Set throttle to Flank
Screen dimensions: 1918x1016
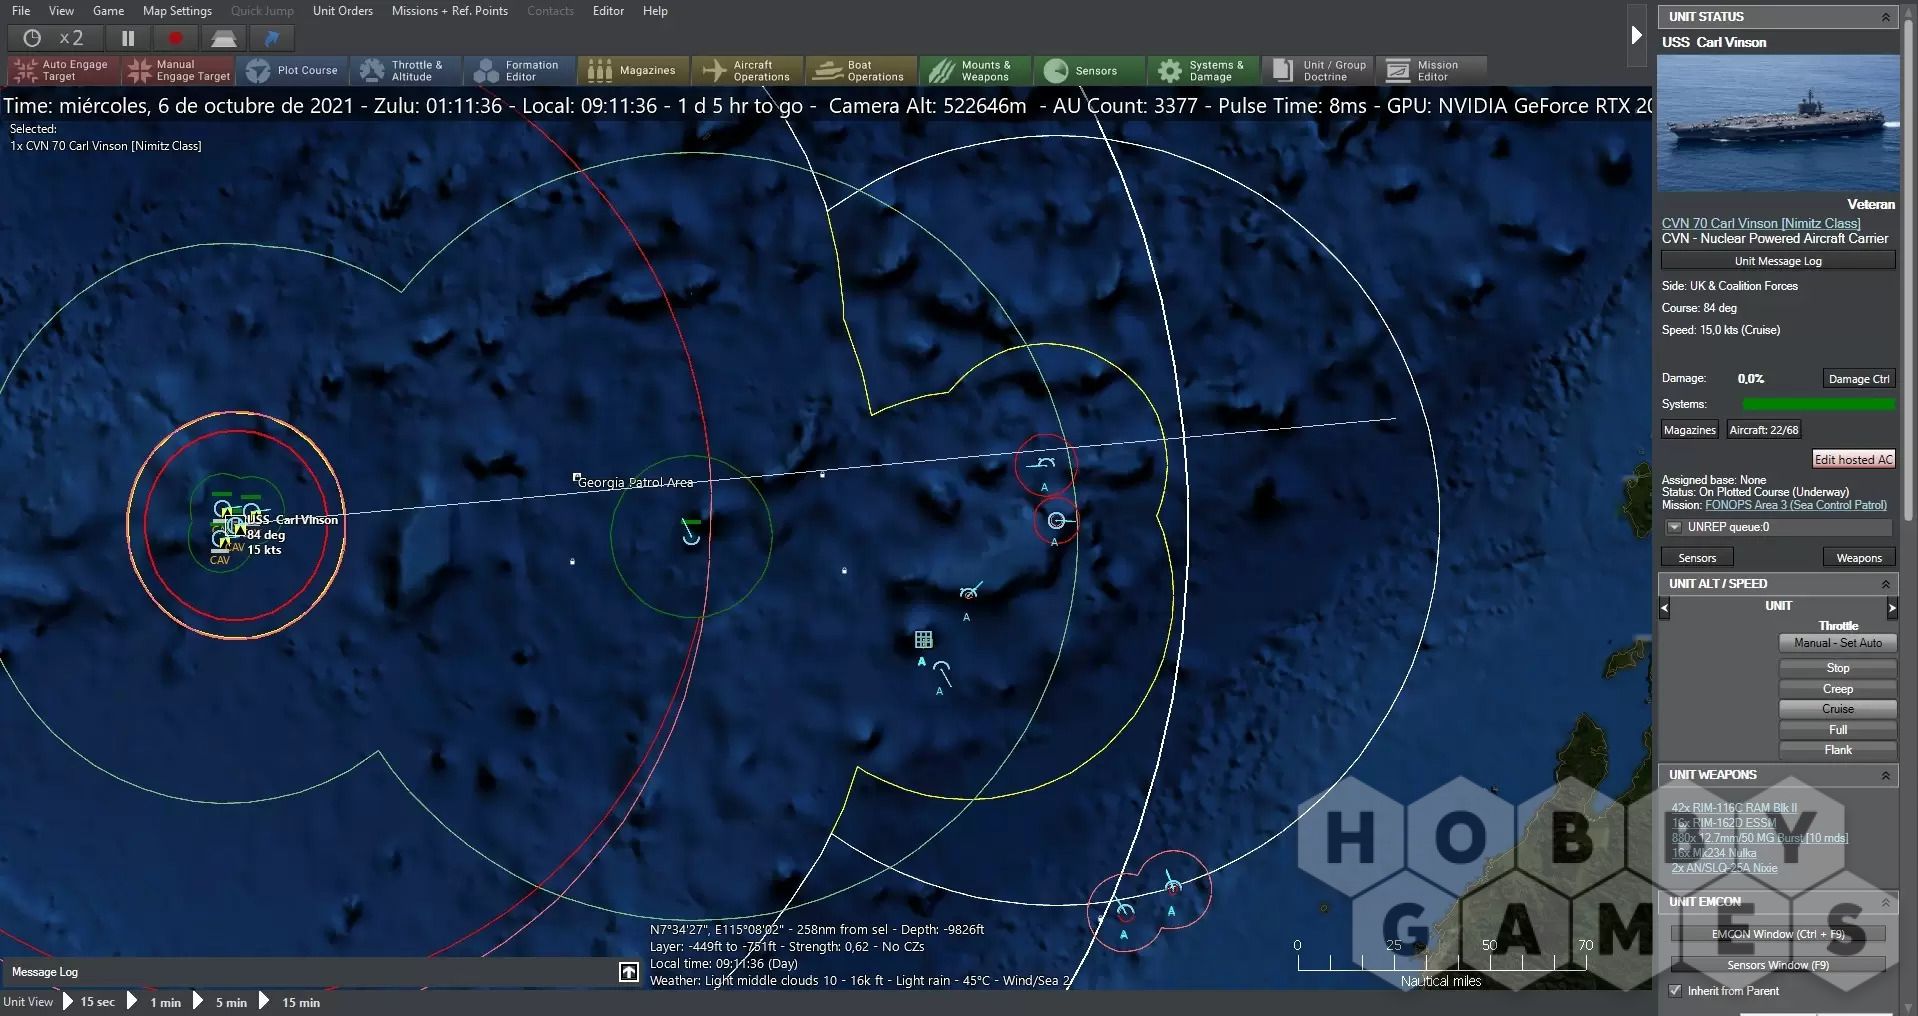pyautogui.click(x=1837, y=750)
